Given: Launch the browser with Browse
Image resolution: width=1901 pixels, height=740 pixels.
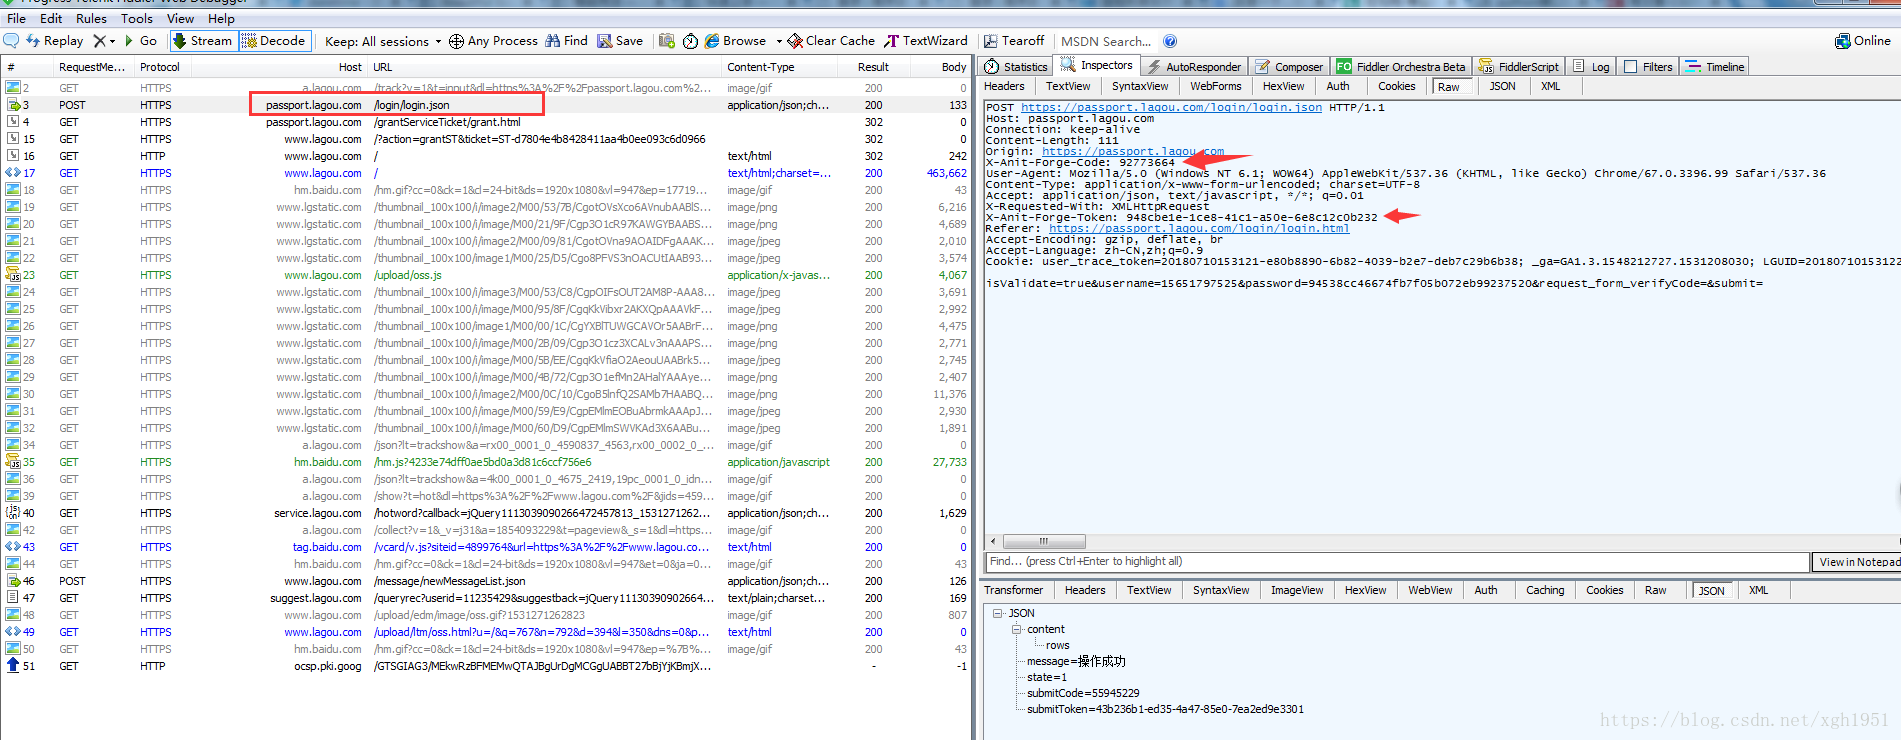Looking at the screenshot, I should [x=735, y=41].
